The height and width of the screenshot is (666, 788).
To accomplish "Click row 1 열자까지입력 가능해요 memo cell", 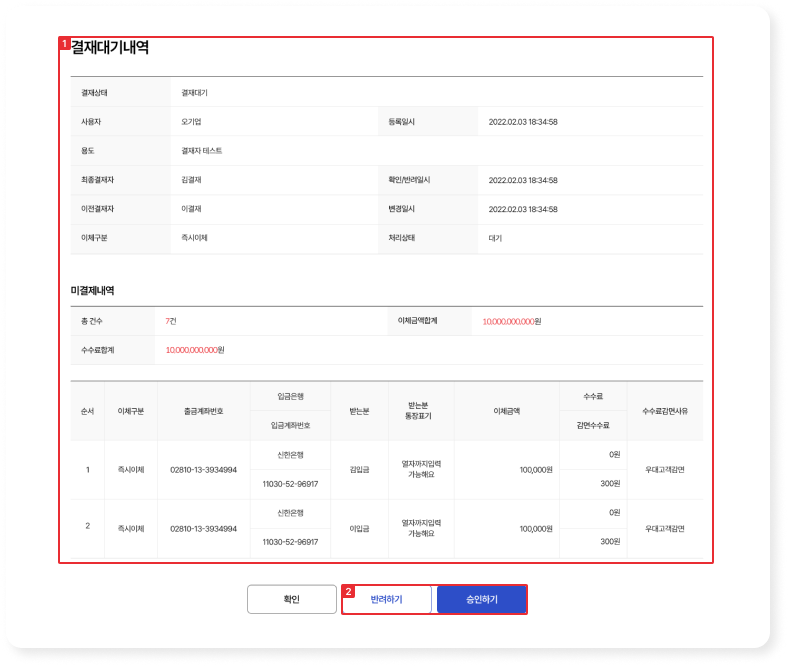I will (x=421, y=469).
